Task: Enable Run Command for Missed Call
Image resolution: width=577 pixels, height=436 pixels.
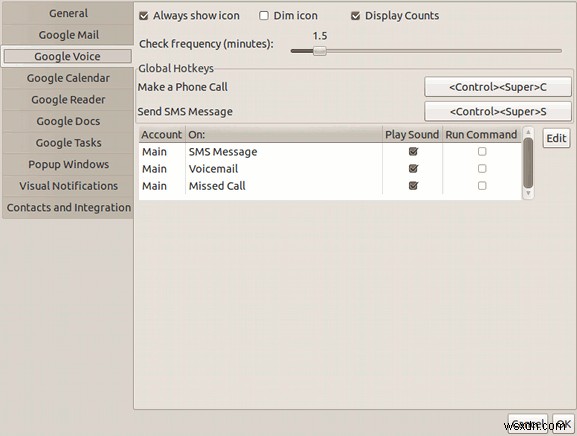Action: coord(482,185)
